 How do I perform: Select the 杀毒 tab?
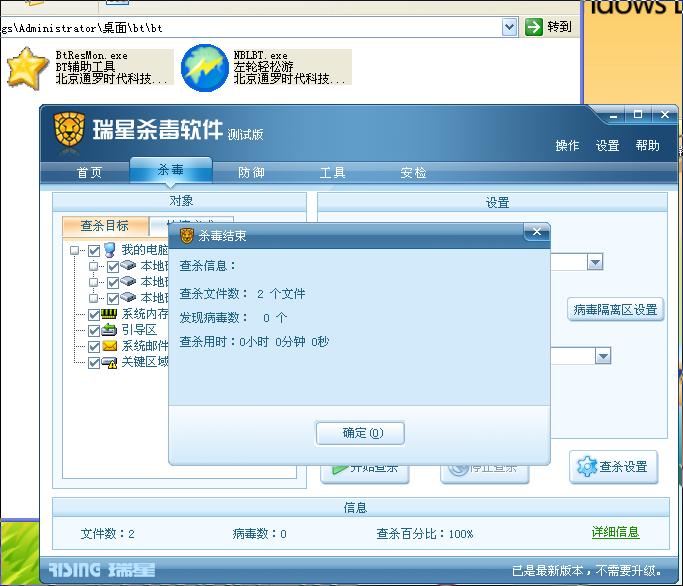[171, 170]
